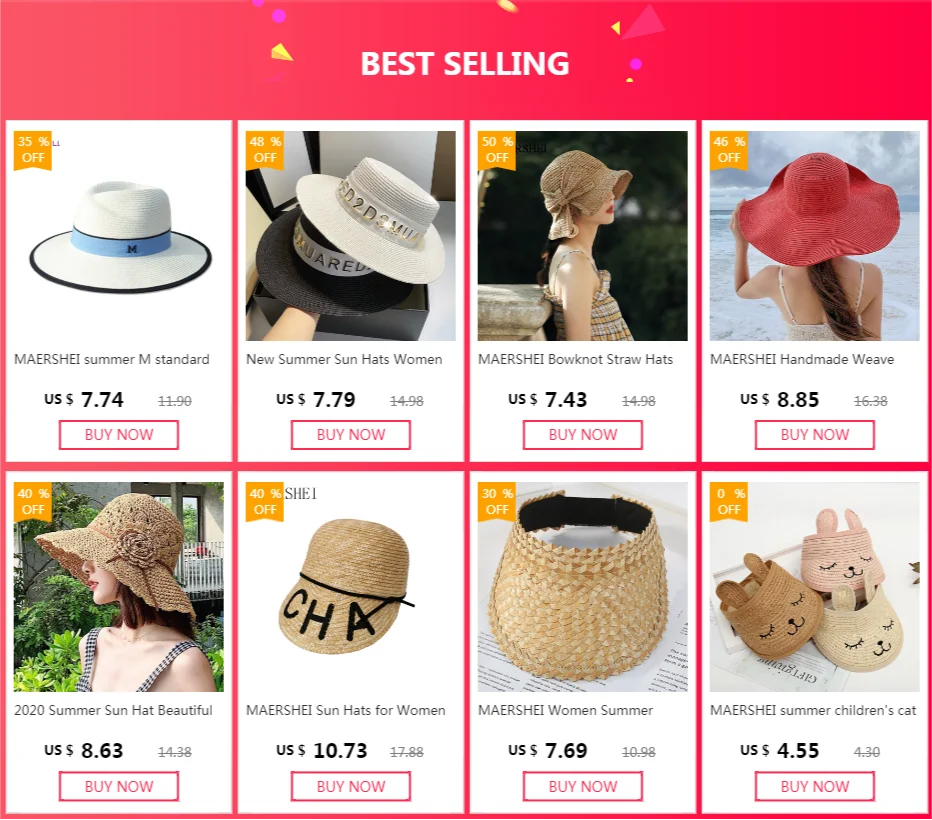The height and width of the screenshot is (820, 932).
Task: Open 2020 Summer Sun Hat Beautiful link
Action: (x=113, y=711)
